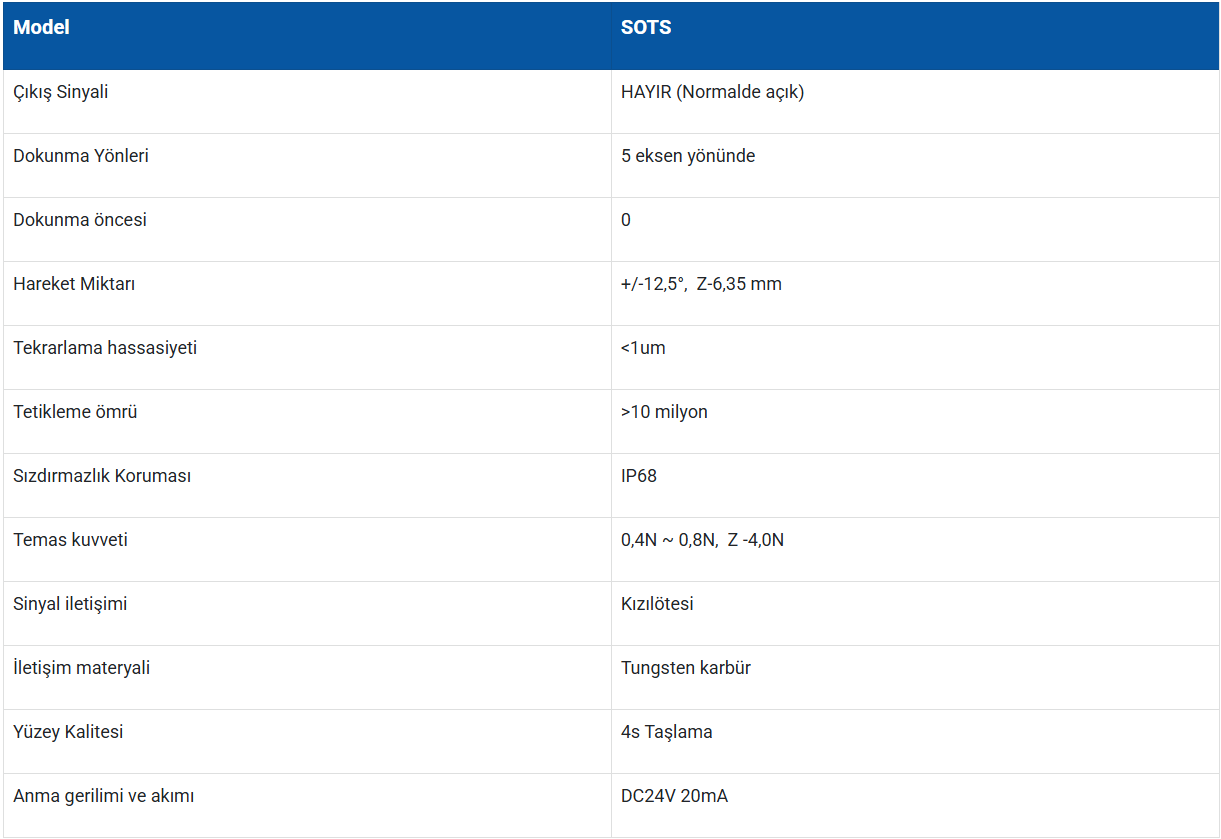Screen dimensions: 1221x839
Task: Select the Tetikleme ömrü label
Action: (x=75, y=412)
